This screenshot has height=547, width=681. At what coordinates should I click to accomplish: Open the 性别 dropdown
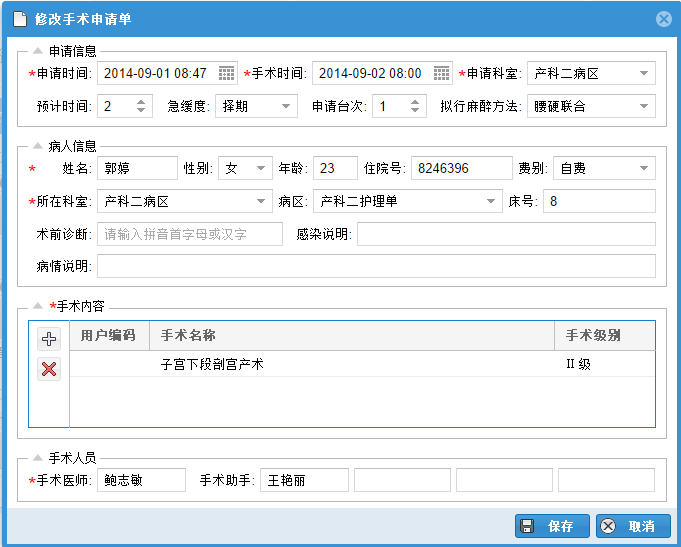click(x=261, y=168)
